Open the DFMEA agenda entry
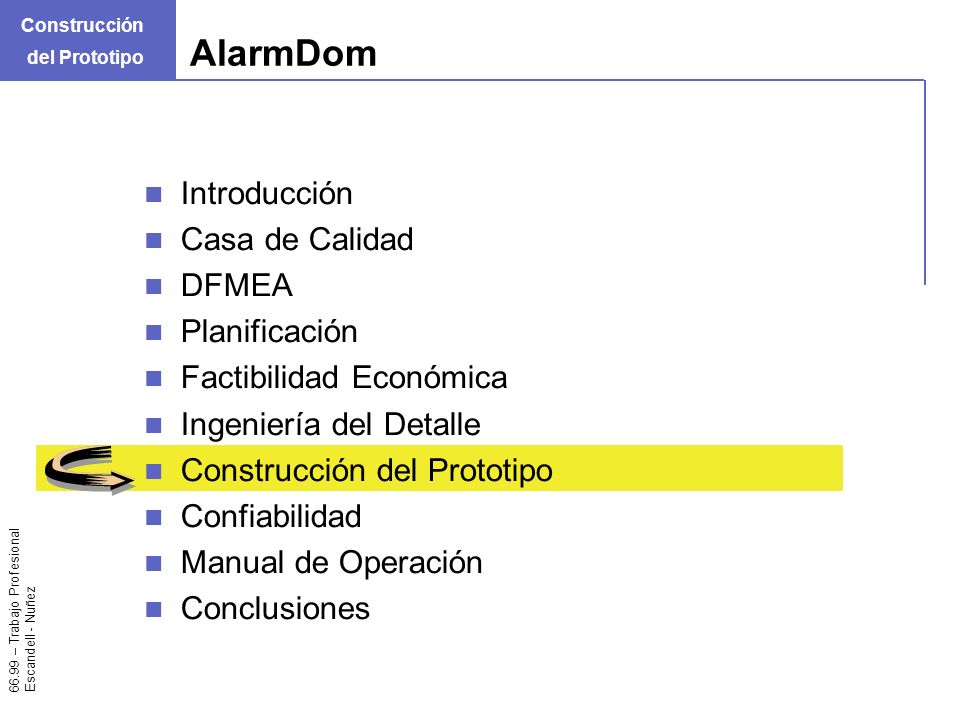960x720 pixels. (237, 285)
